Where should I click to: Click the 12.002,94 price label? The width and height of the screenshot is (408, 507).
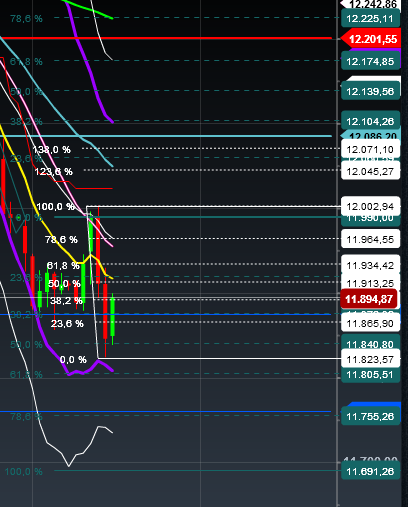(x=370, y=206)
